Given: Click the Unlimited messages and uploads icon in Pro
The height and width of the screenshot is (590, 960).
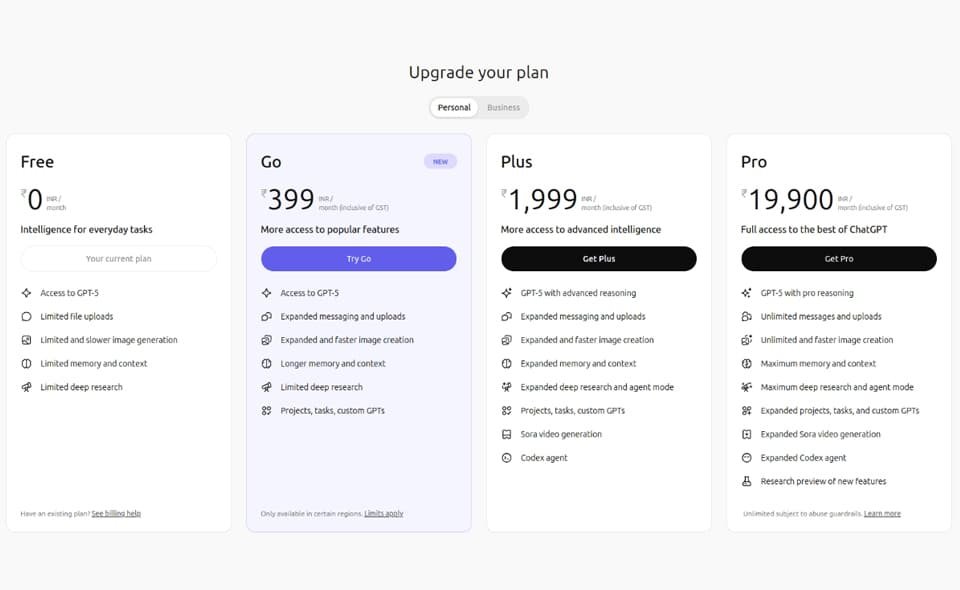Looking at the screenshot, I should (x=746, y=316).
